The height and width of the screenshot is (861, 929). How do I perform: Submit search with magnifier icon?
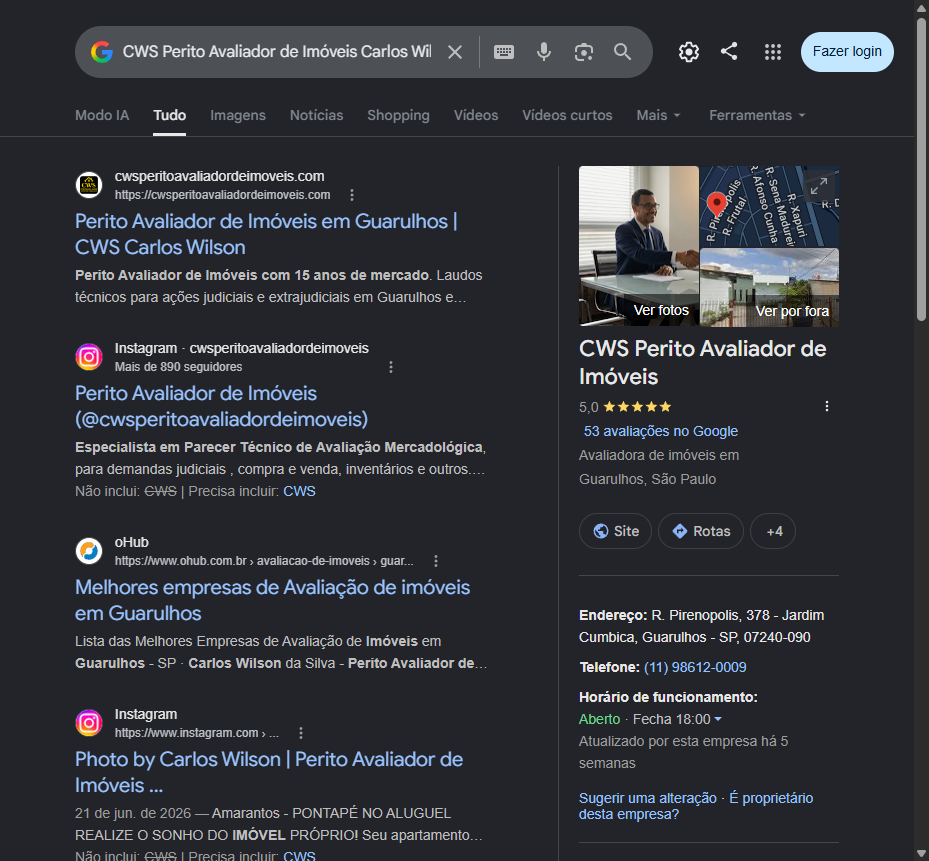(x=622, y=52)
